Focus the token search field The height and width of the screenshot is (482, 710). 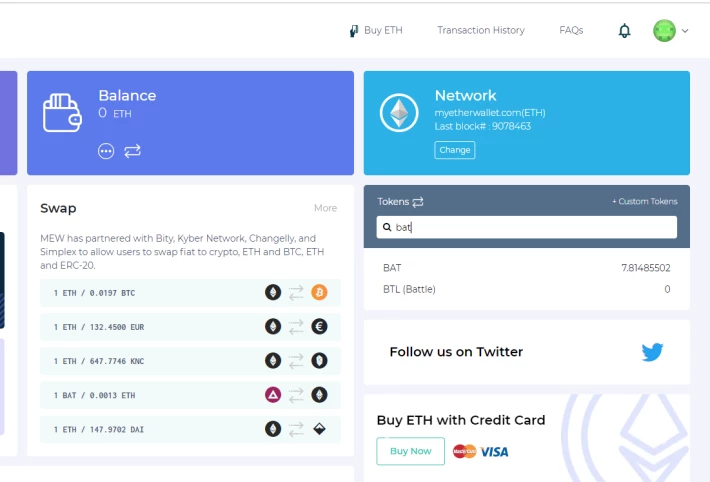(x=527, y=227)
